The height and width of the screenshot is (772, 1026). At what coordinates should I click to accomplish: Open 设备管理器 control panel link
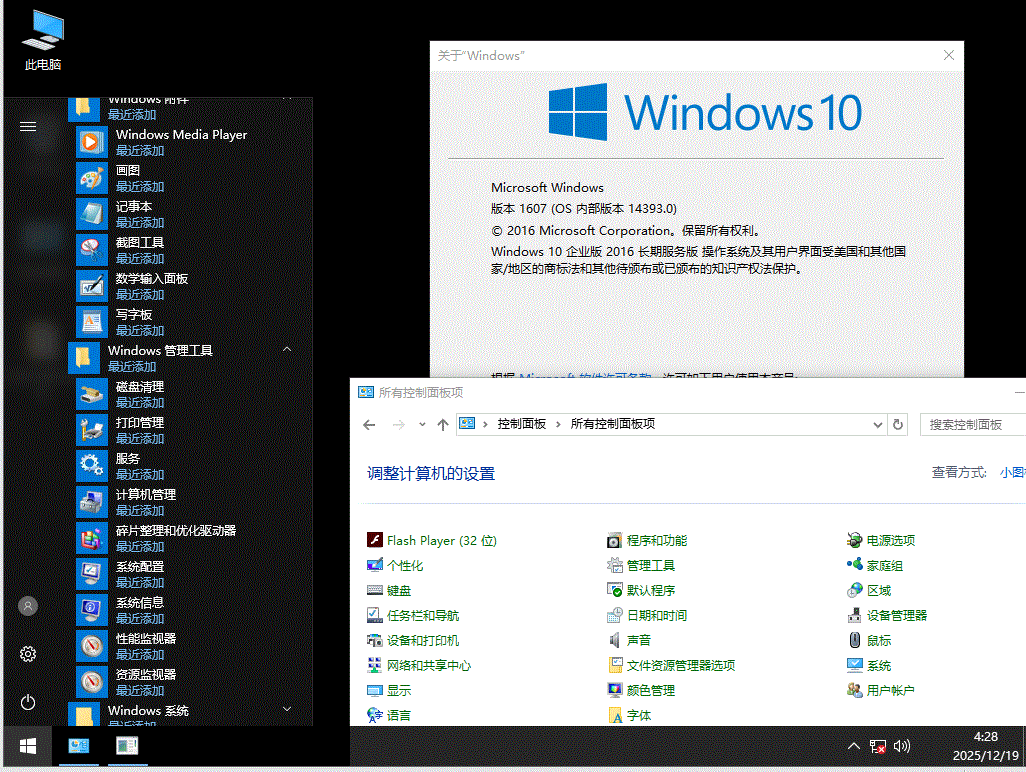[x=896, y=615]
